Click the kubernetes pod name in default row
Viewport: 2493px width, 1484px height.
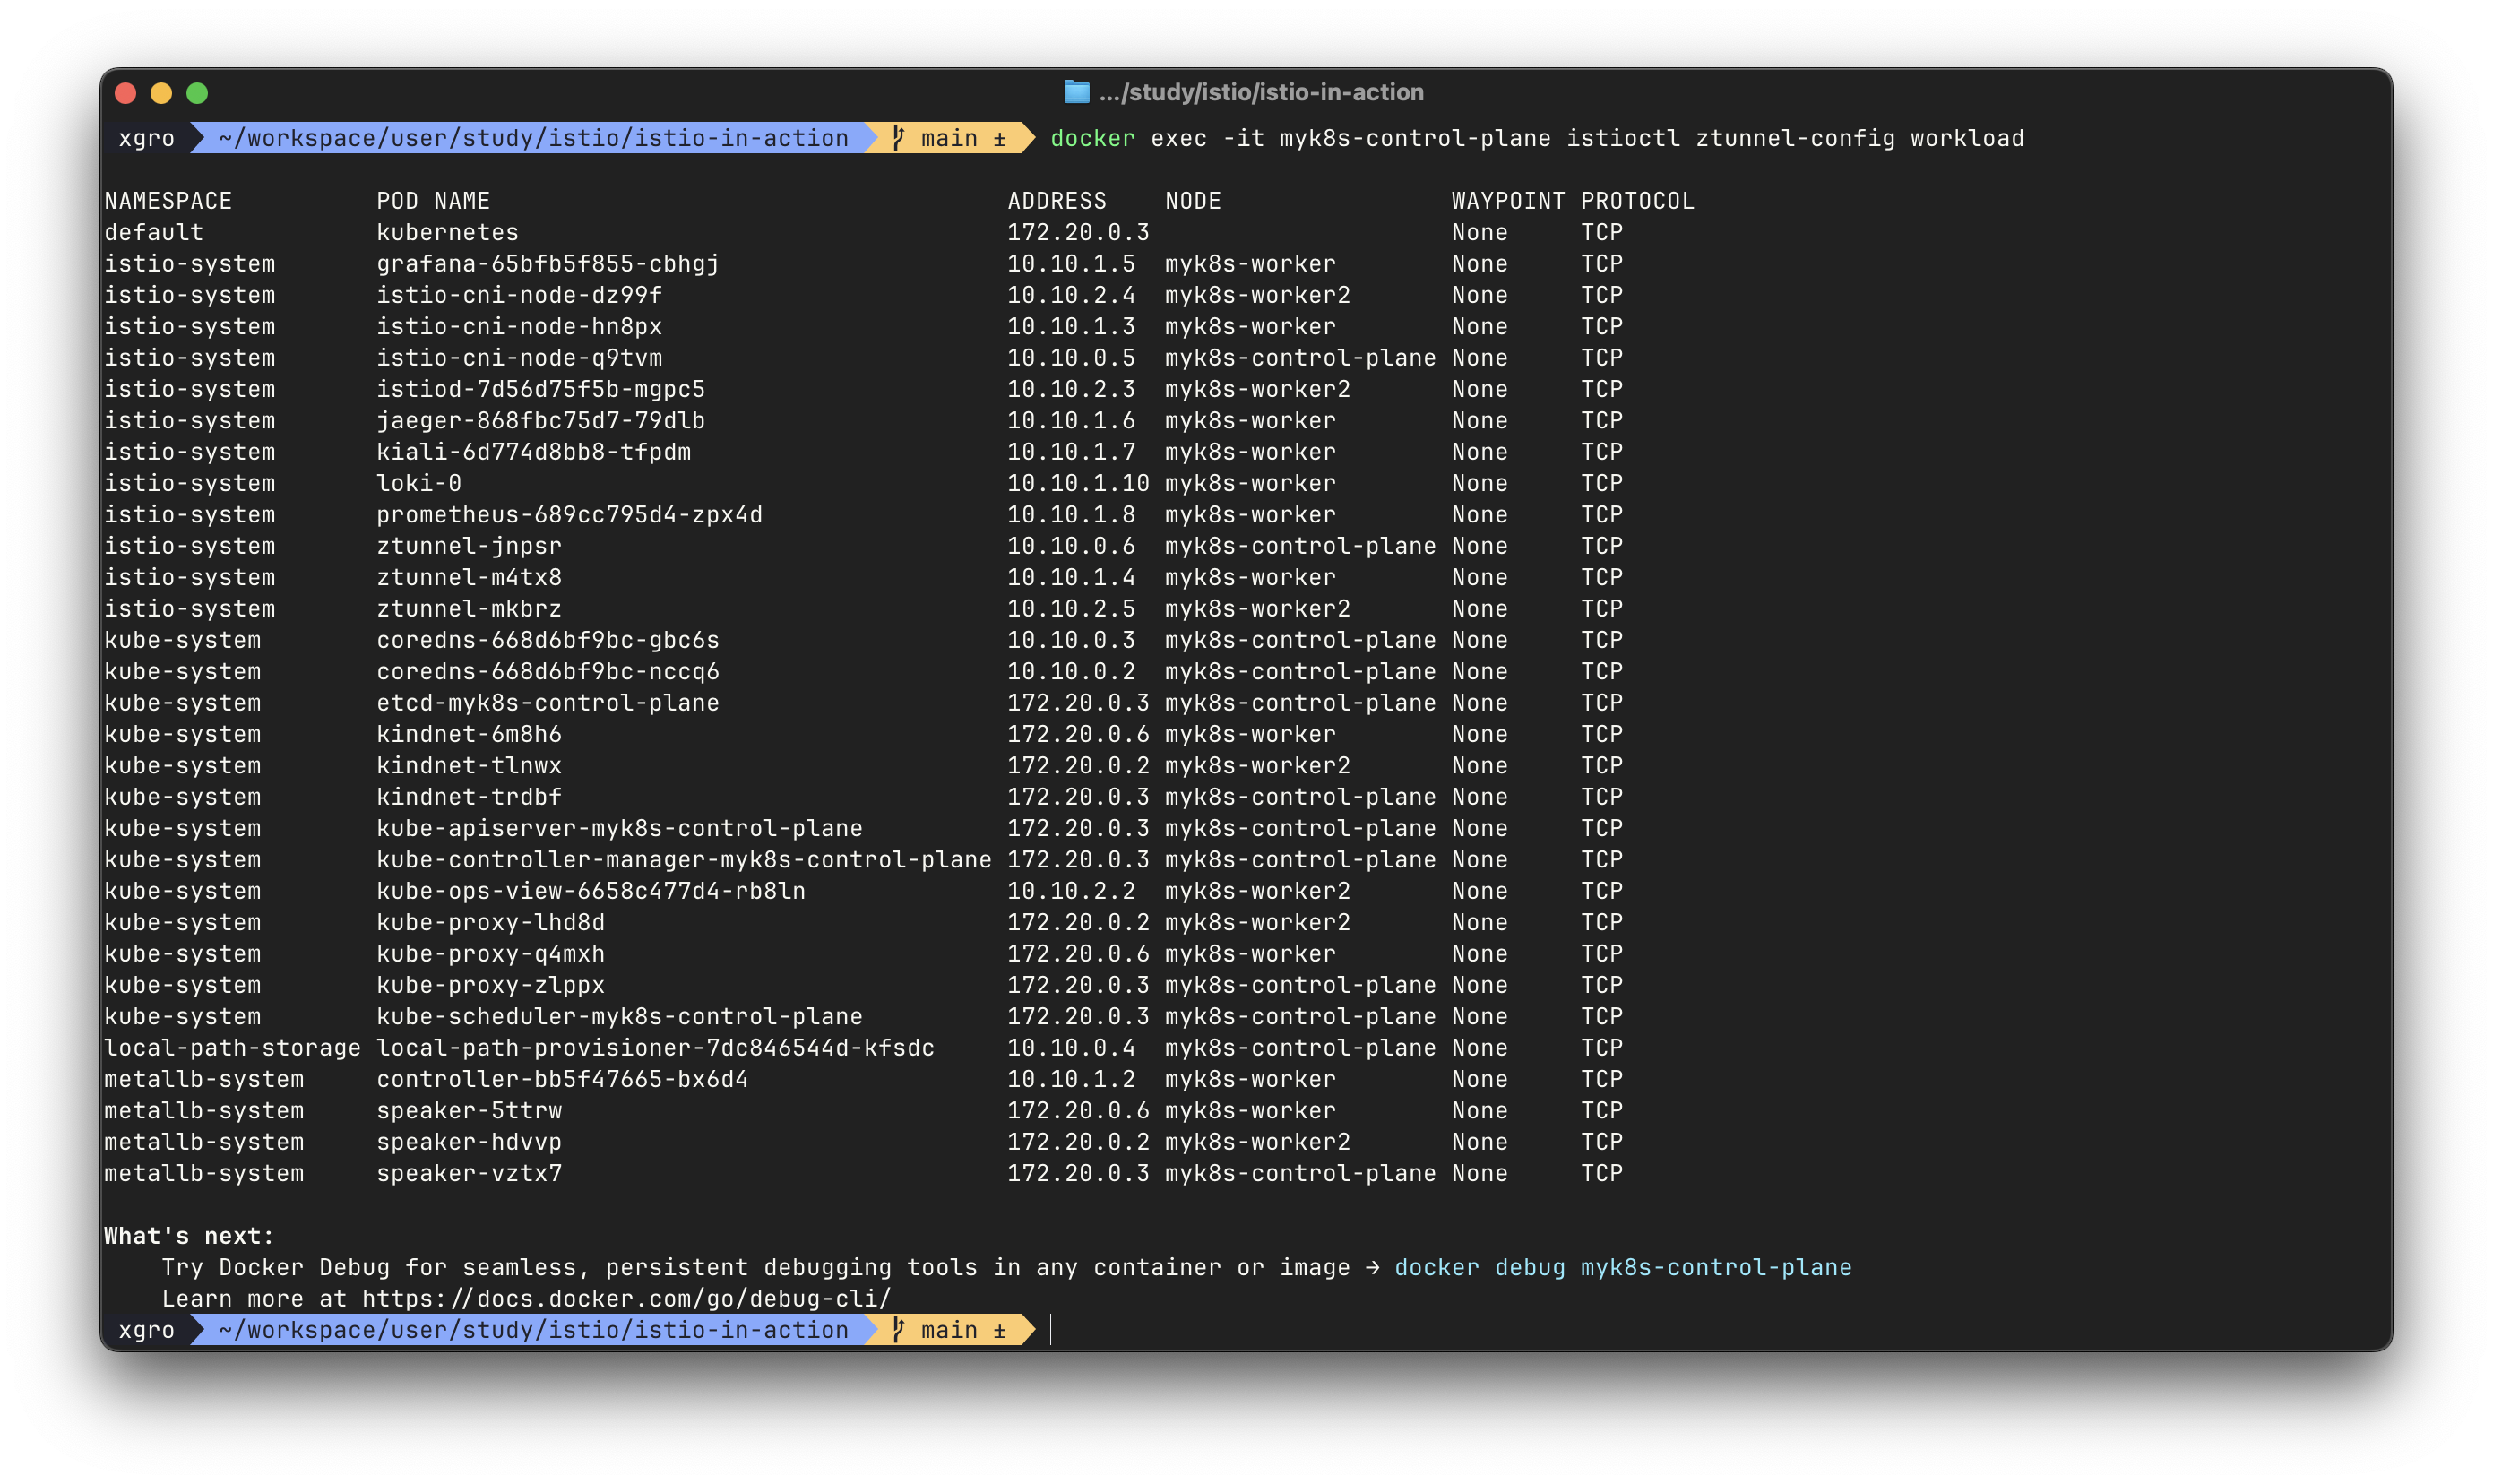[x=447, y=232]
